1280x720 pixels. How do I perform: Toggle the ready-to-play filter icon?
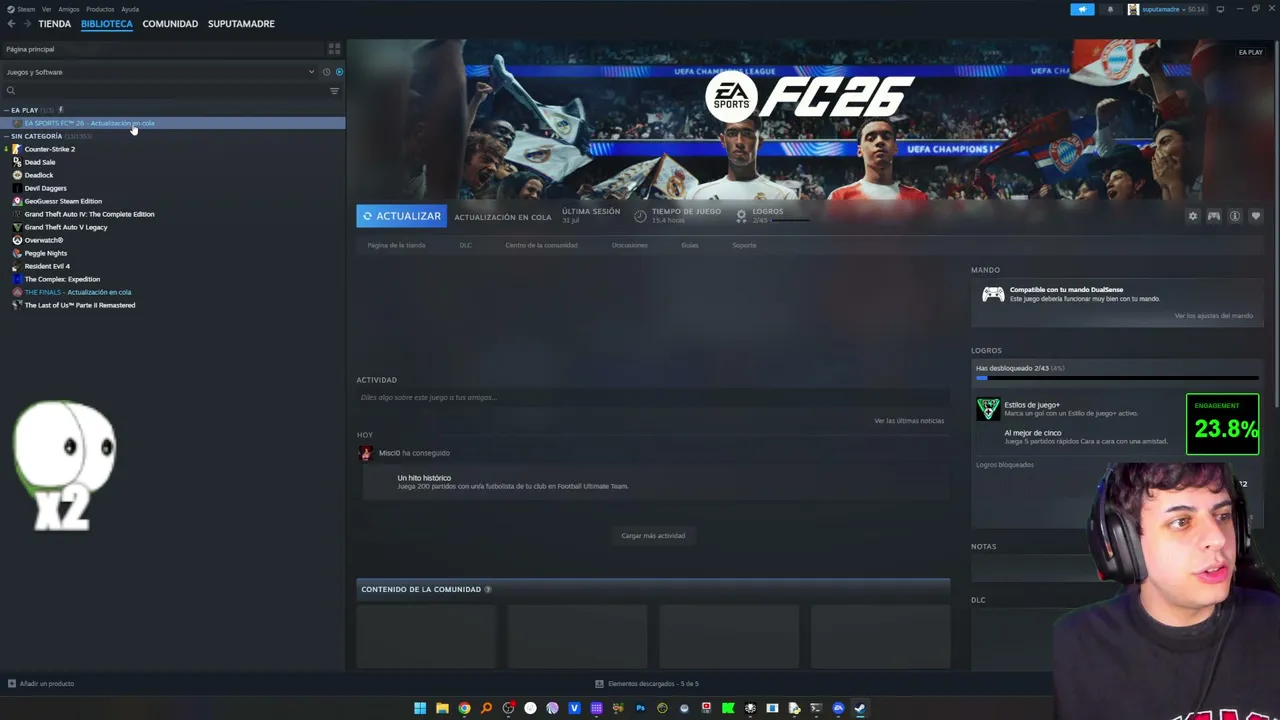pyautogui.click(x=339, y=72)
